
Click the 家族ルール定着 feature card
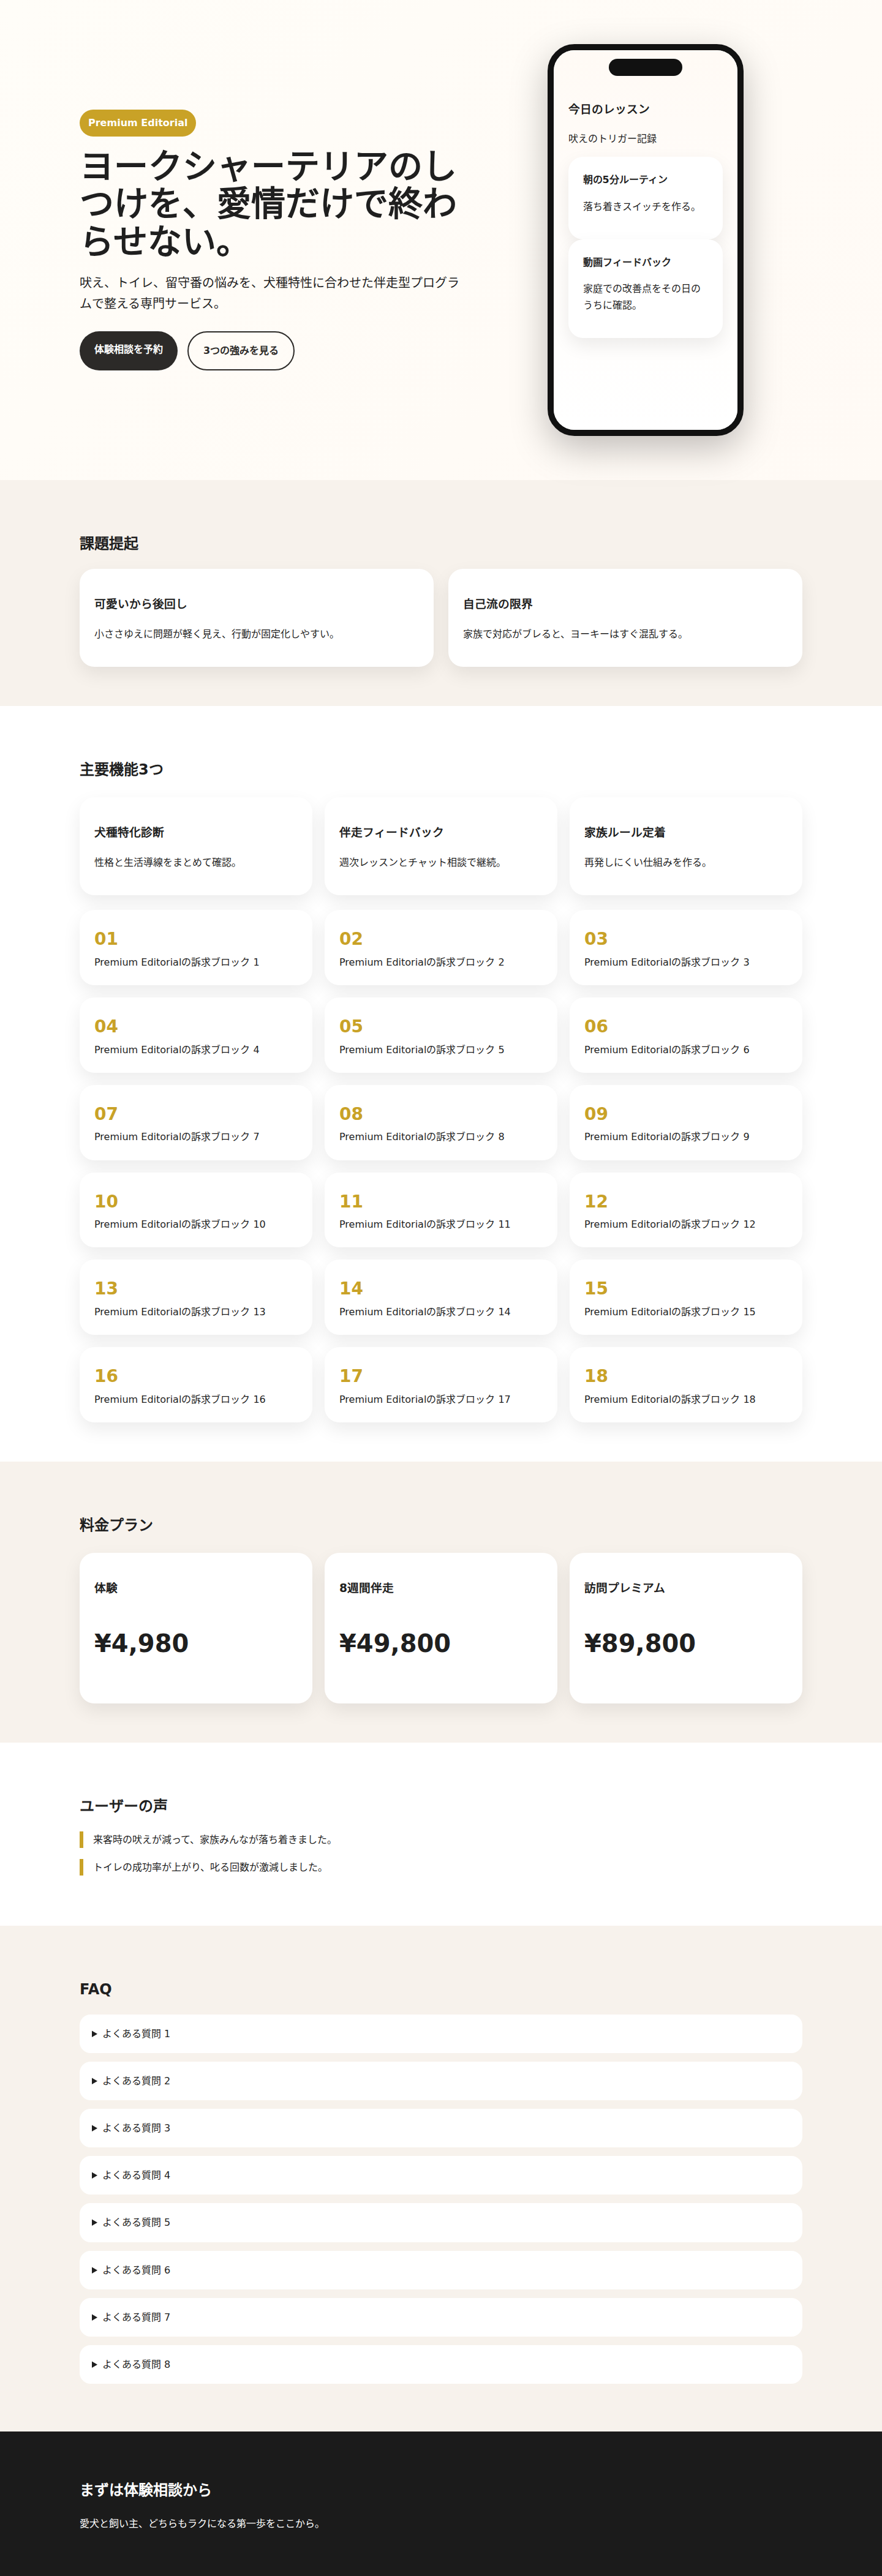pyautogui.click(x=685, y=846)
